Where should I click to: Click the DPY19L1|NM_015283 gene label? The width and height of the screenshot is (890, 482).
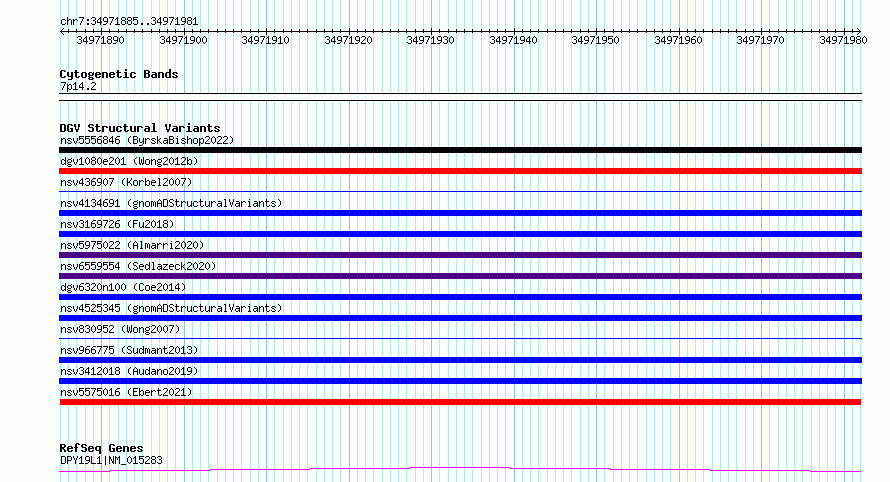click(111, 460)
